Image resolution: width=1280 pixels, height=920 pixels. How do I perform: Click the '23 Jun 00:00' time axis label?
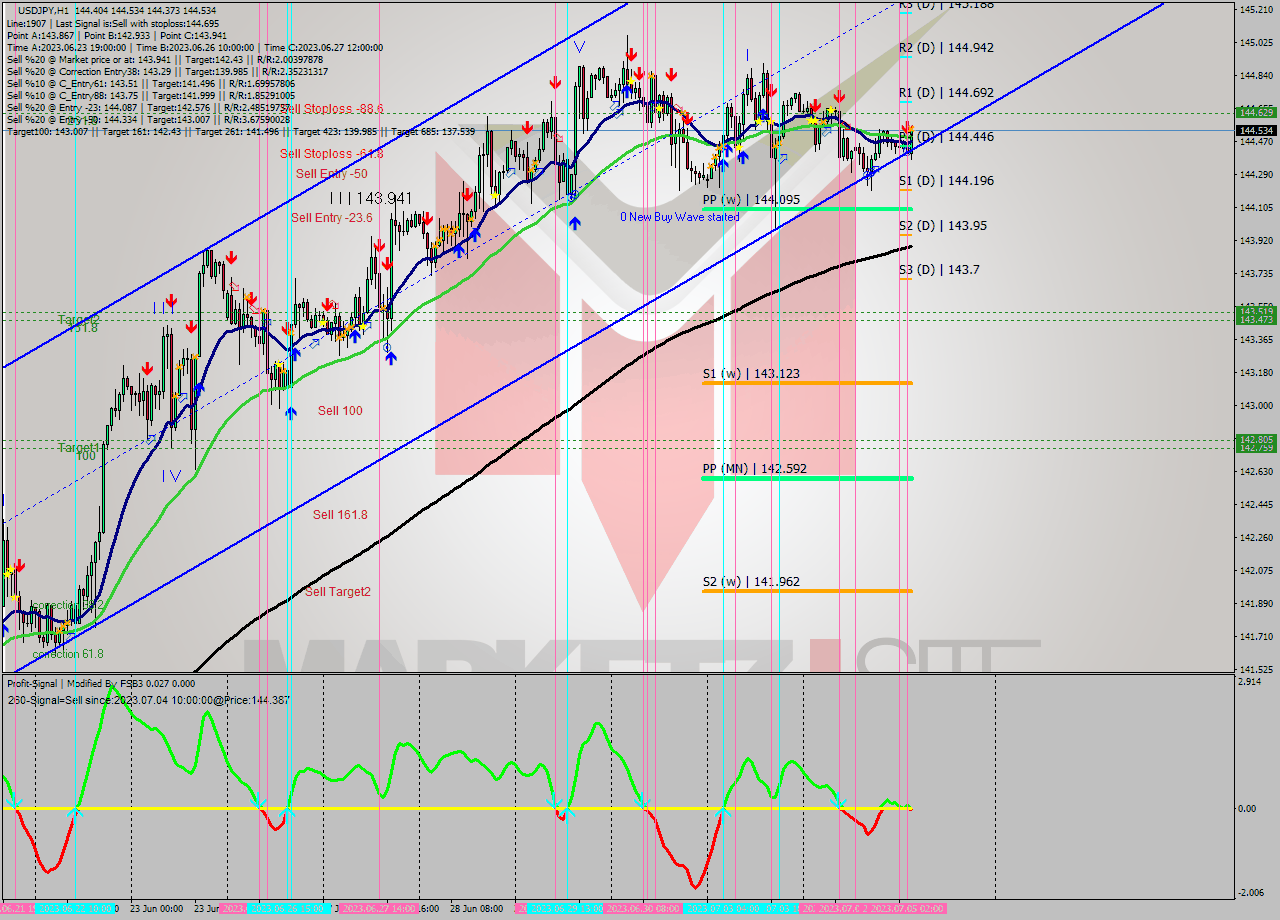[x=155, y=909]
